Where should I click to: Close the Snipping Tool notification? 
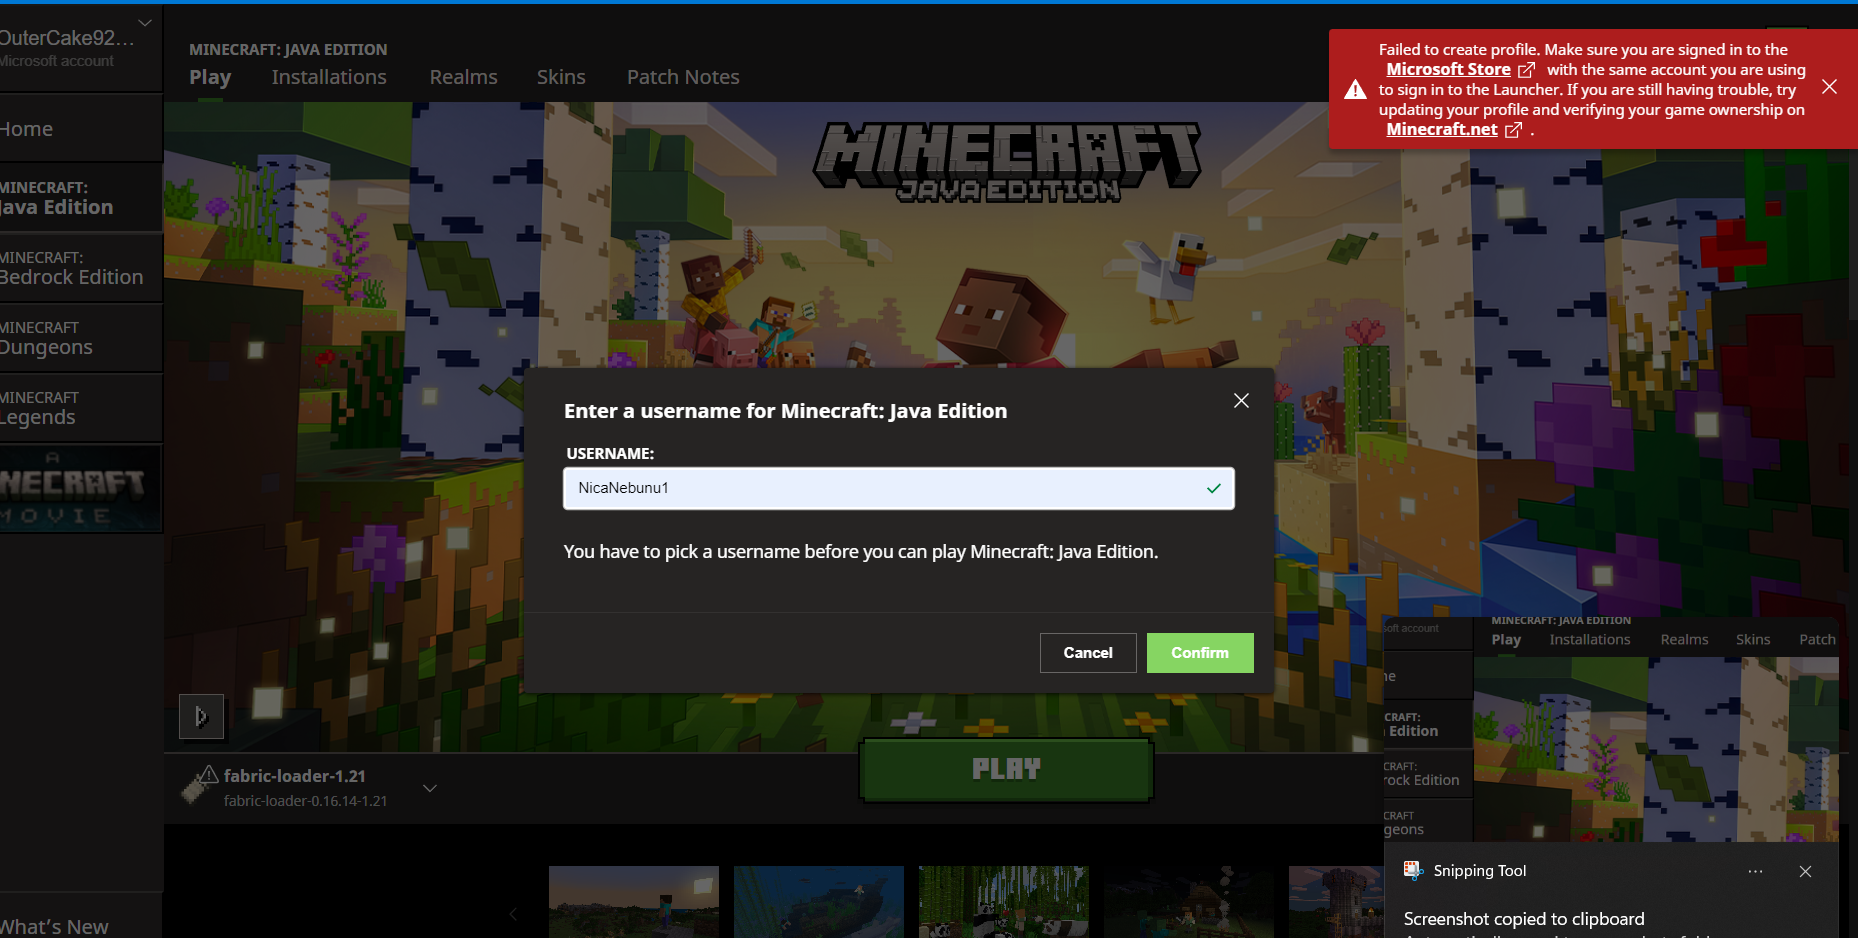point(1805,872)
